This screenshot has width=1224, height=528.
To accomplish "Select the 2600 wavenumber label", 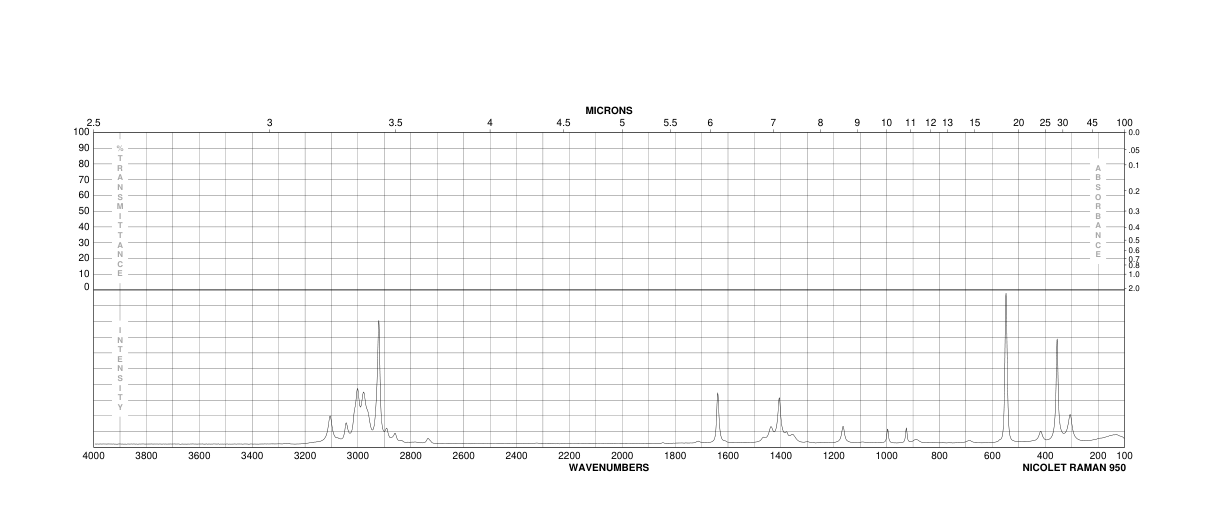I will [464, 457].
